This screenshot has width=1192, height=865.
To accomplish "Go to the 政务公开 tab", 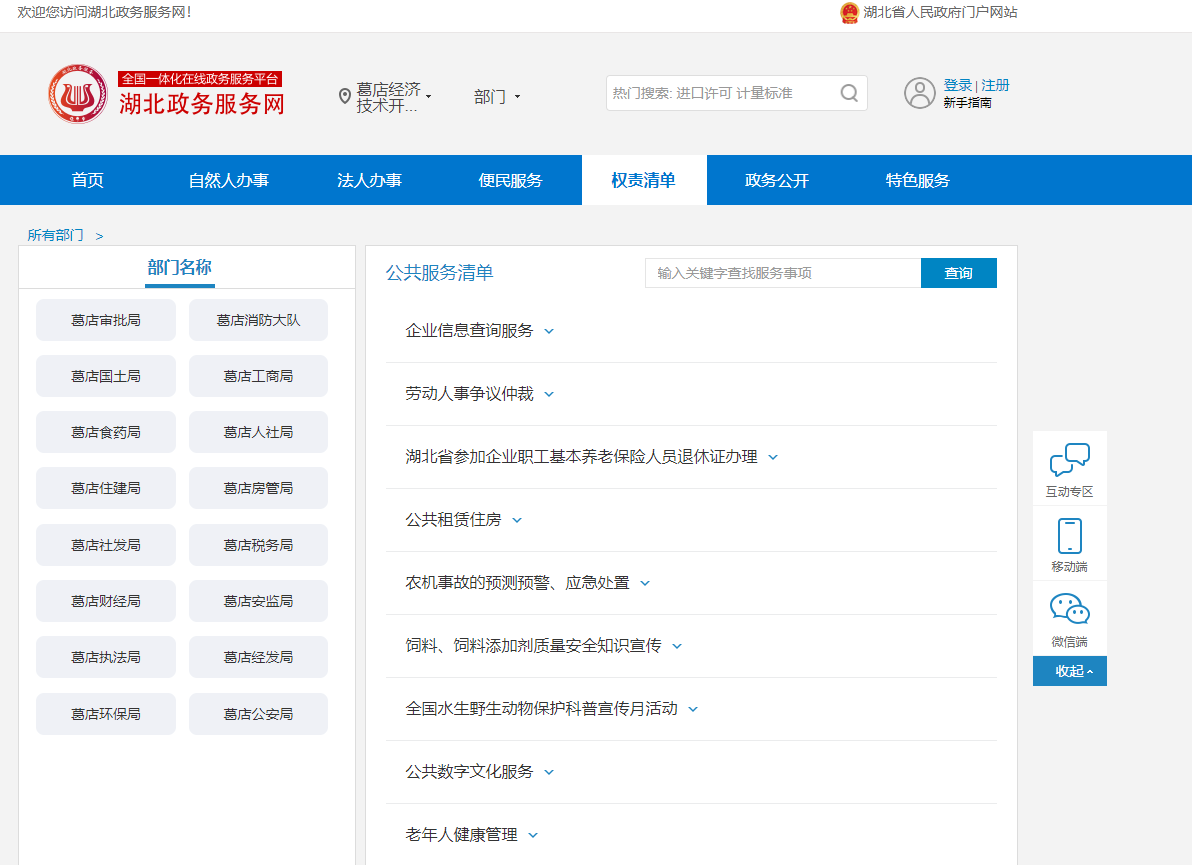I will tap(776, 181).
